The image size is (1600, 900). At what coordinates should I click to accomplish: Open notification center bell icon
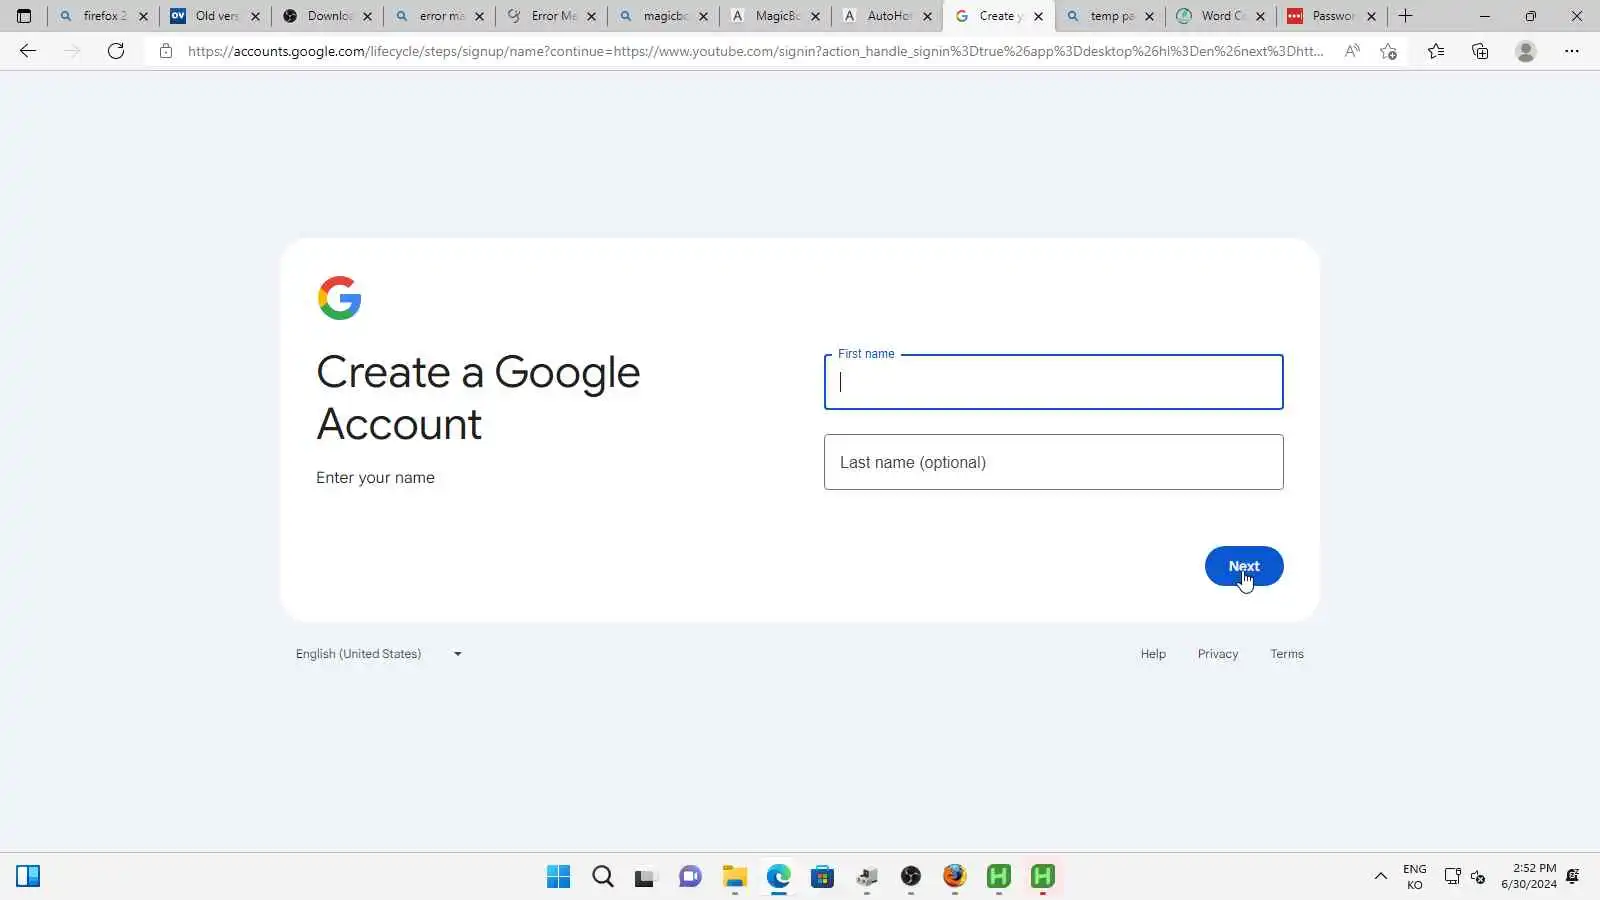(1573, 877)
